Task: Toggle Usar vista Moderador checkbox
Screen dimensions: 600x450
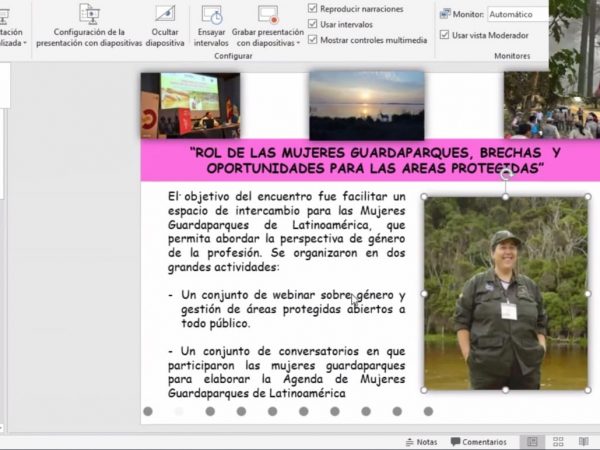Action: 444,35
